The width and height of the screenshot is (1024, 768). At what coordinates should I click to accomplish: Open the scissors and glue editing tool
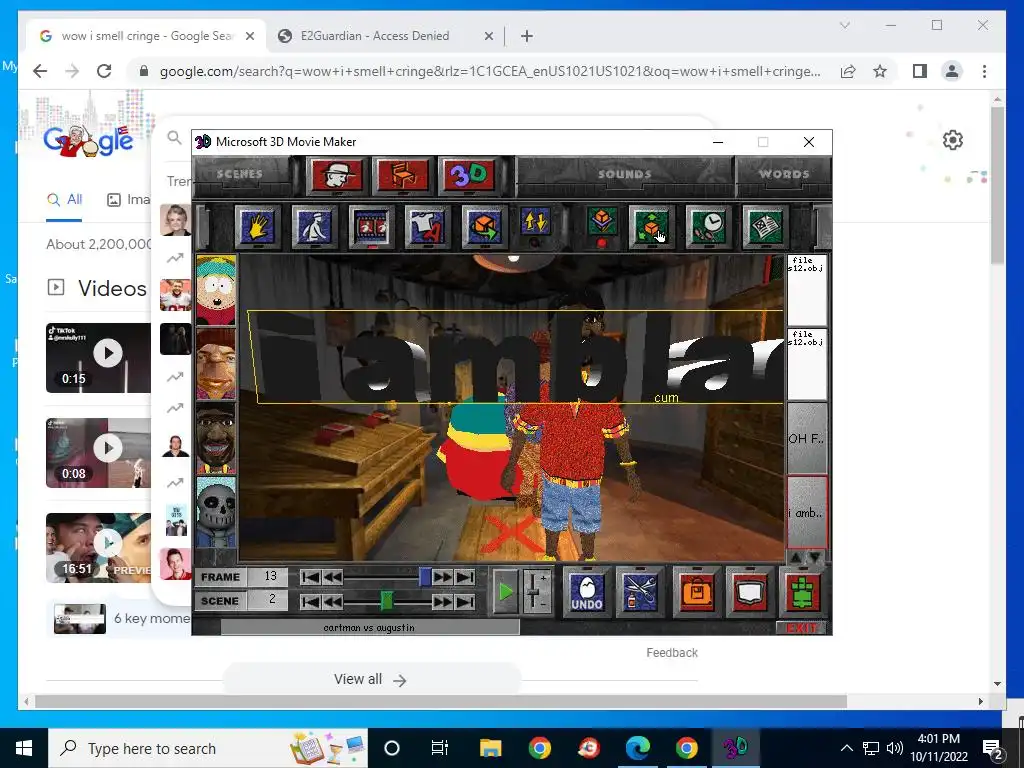point(640,592)
